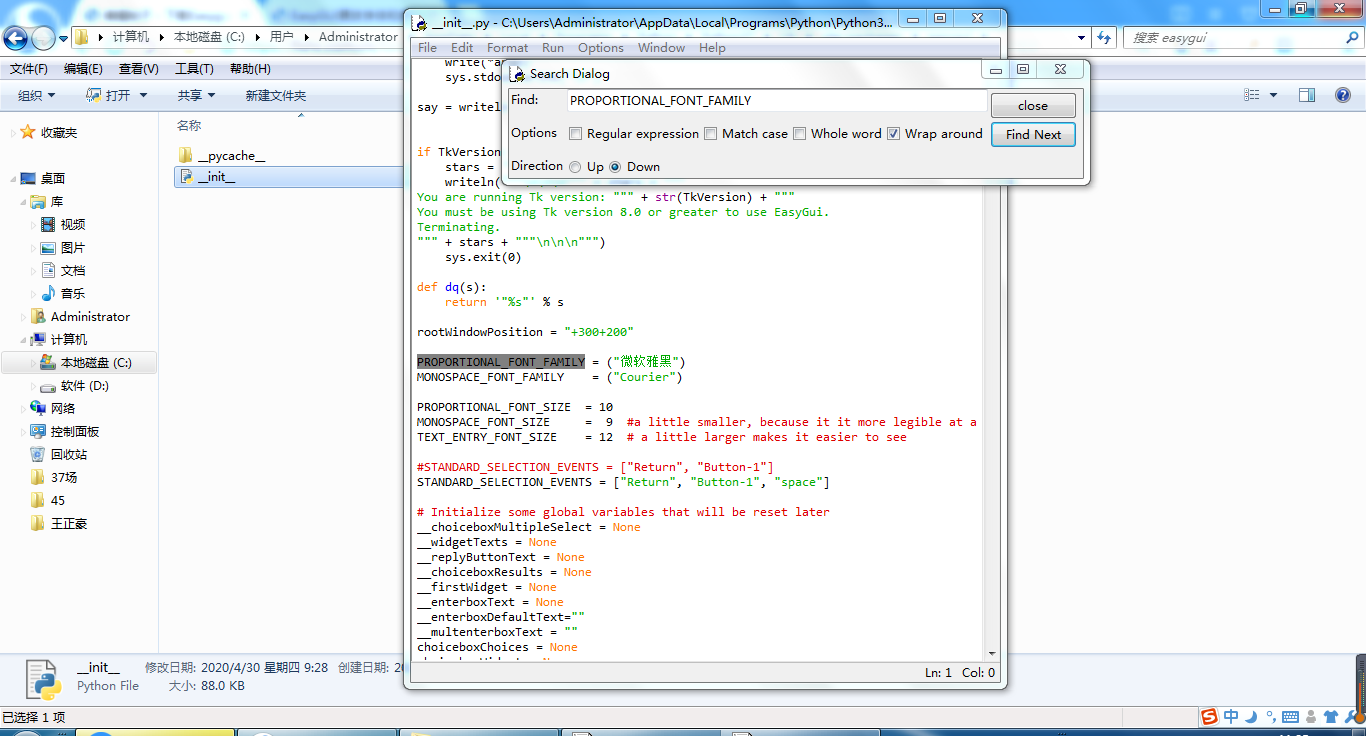Click the close button in Search Dialog
Viewport: 1366px width, 736px height.
pos(1033,105)
